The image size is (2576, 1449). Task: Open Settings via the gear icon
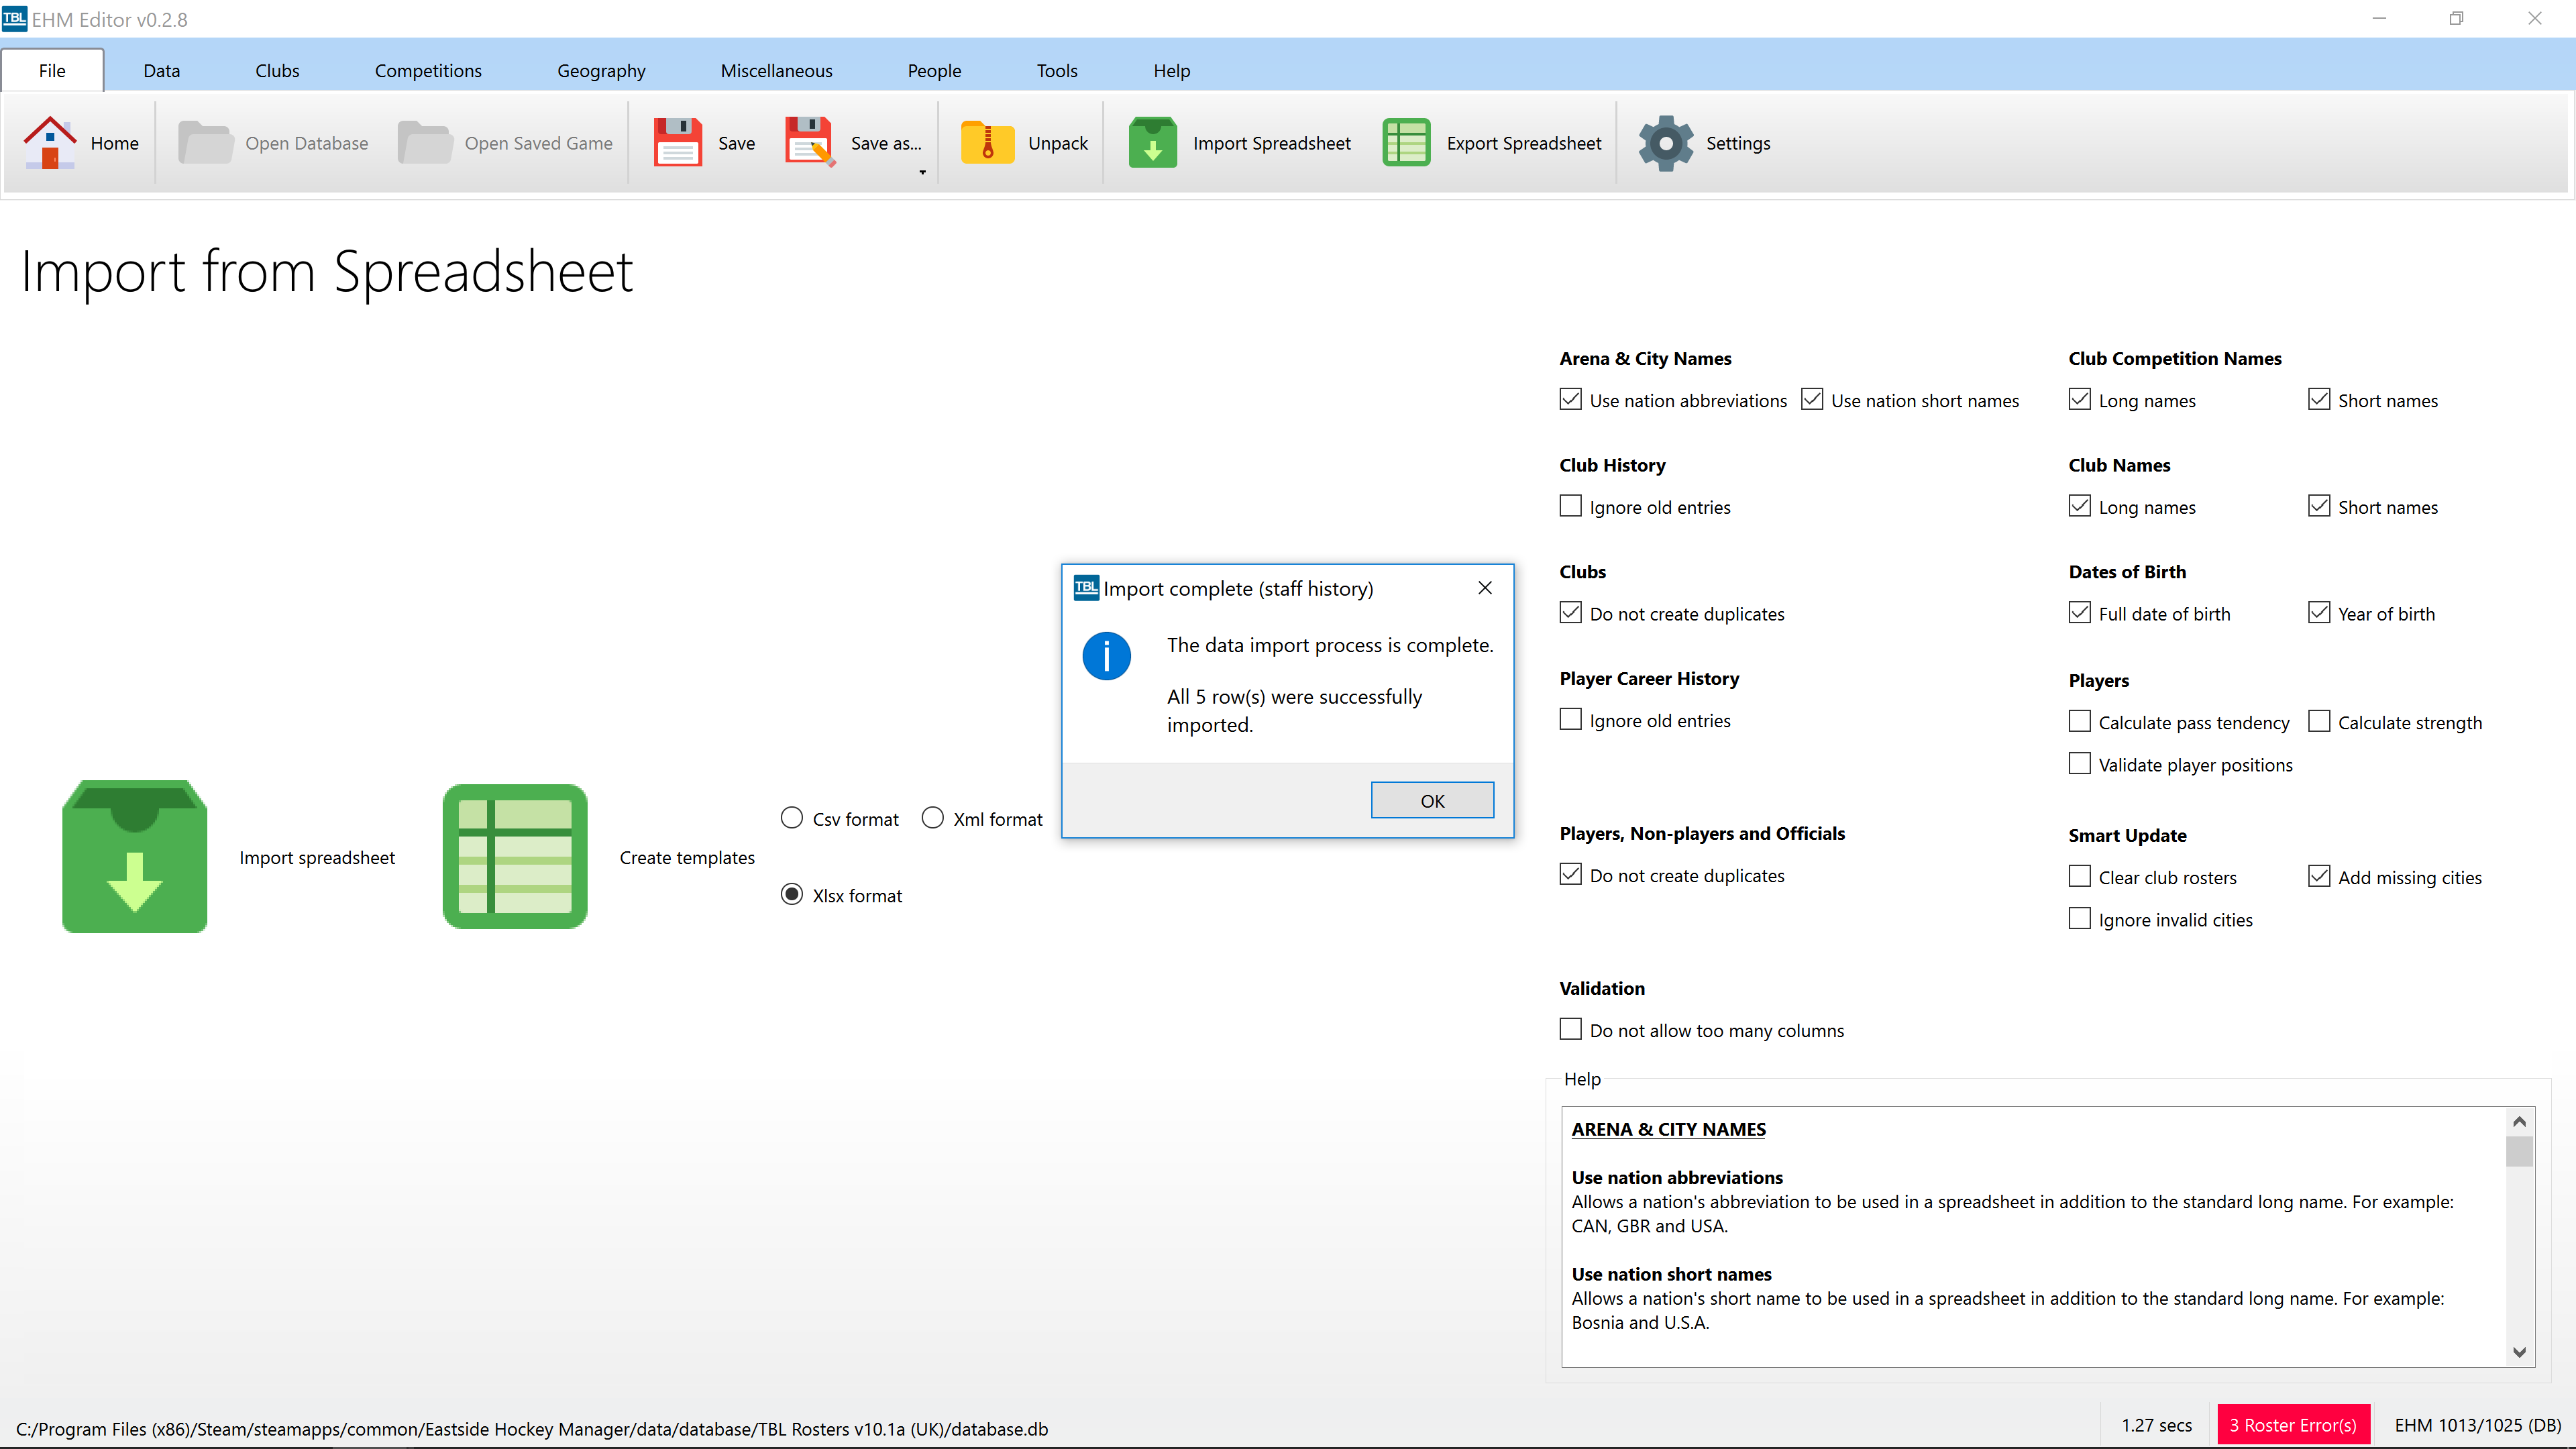click(x=1665, y=143)
